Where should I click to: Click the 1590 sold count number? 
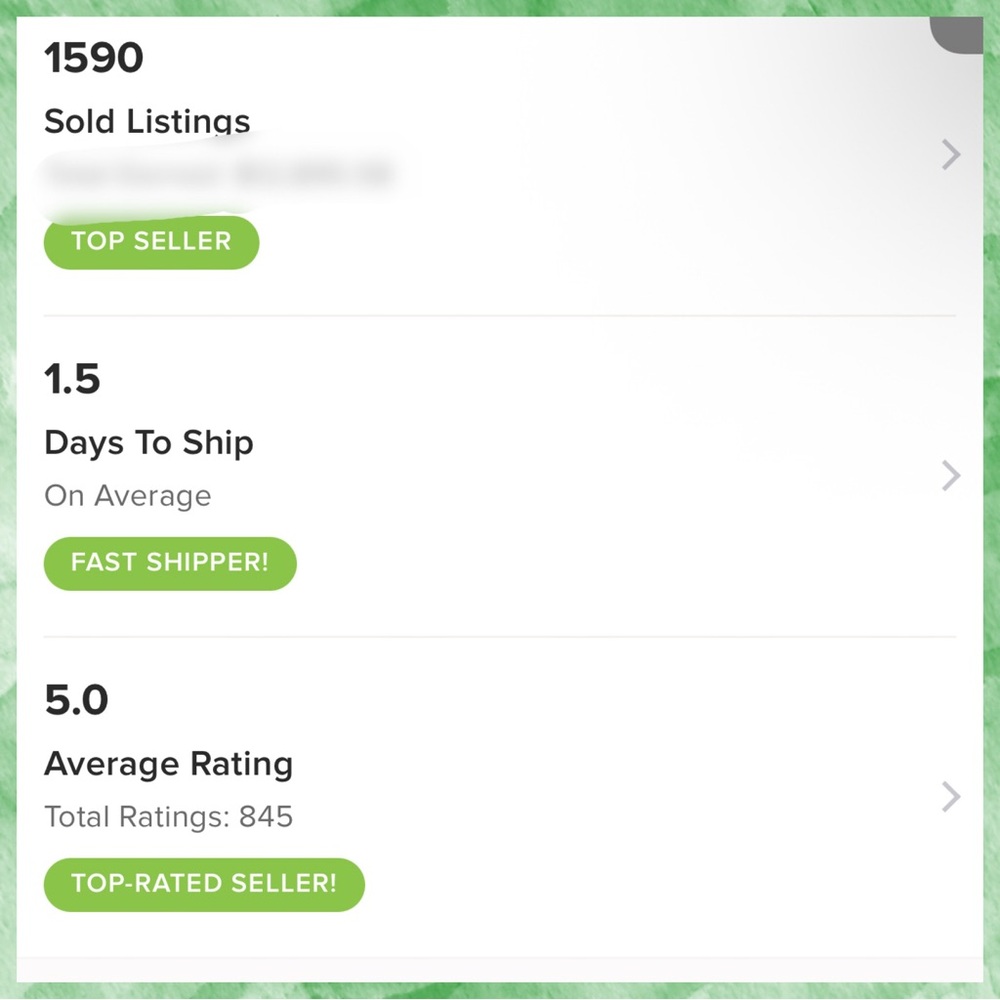click(x=94, y=58)
